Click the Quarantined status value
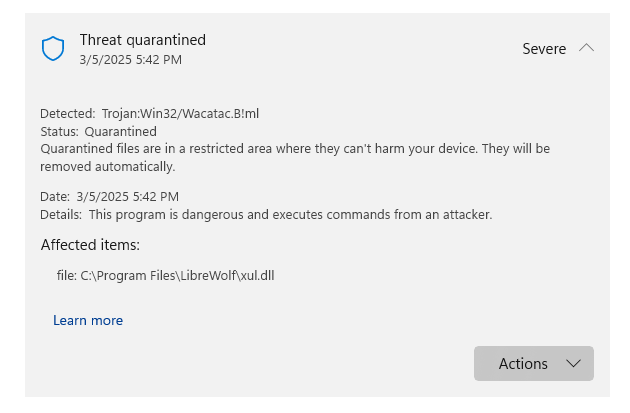The height and width of the screenshot is (413, 630). (121, 131)
